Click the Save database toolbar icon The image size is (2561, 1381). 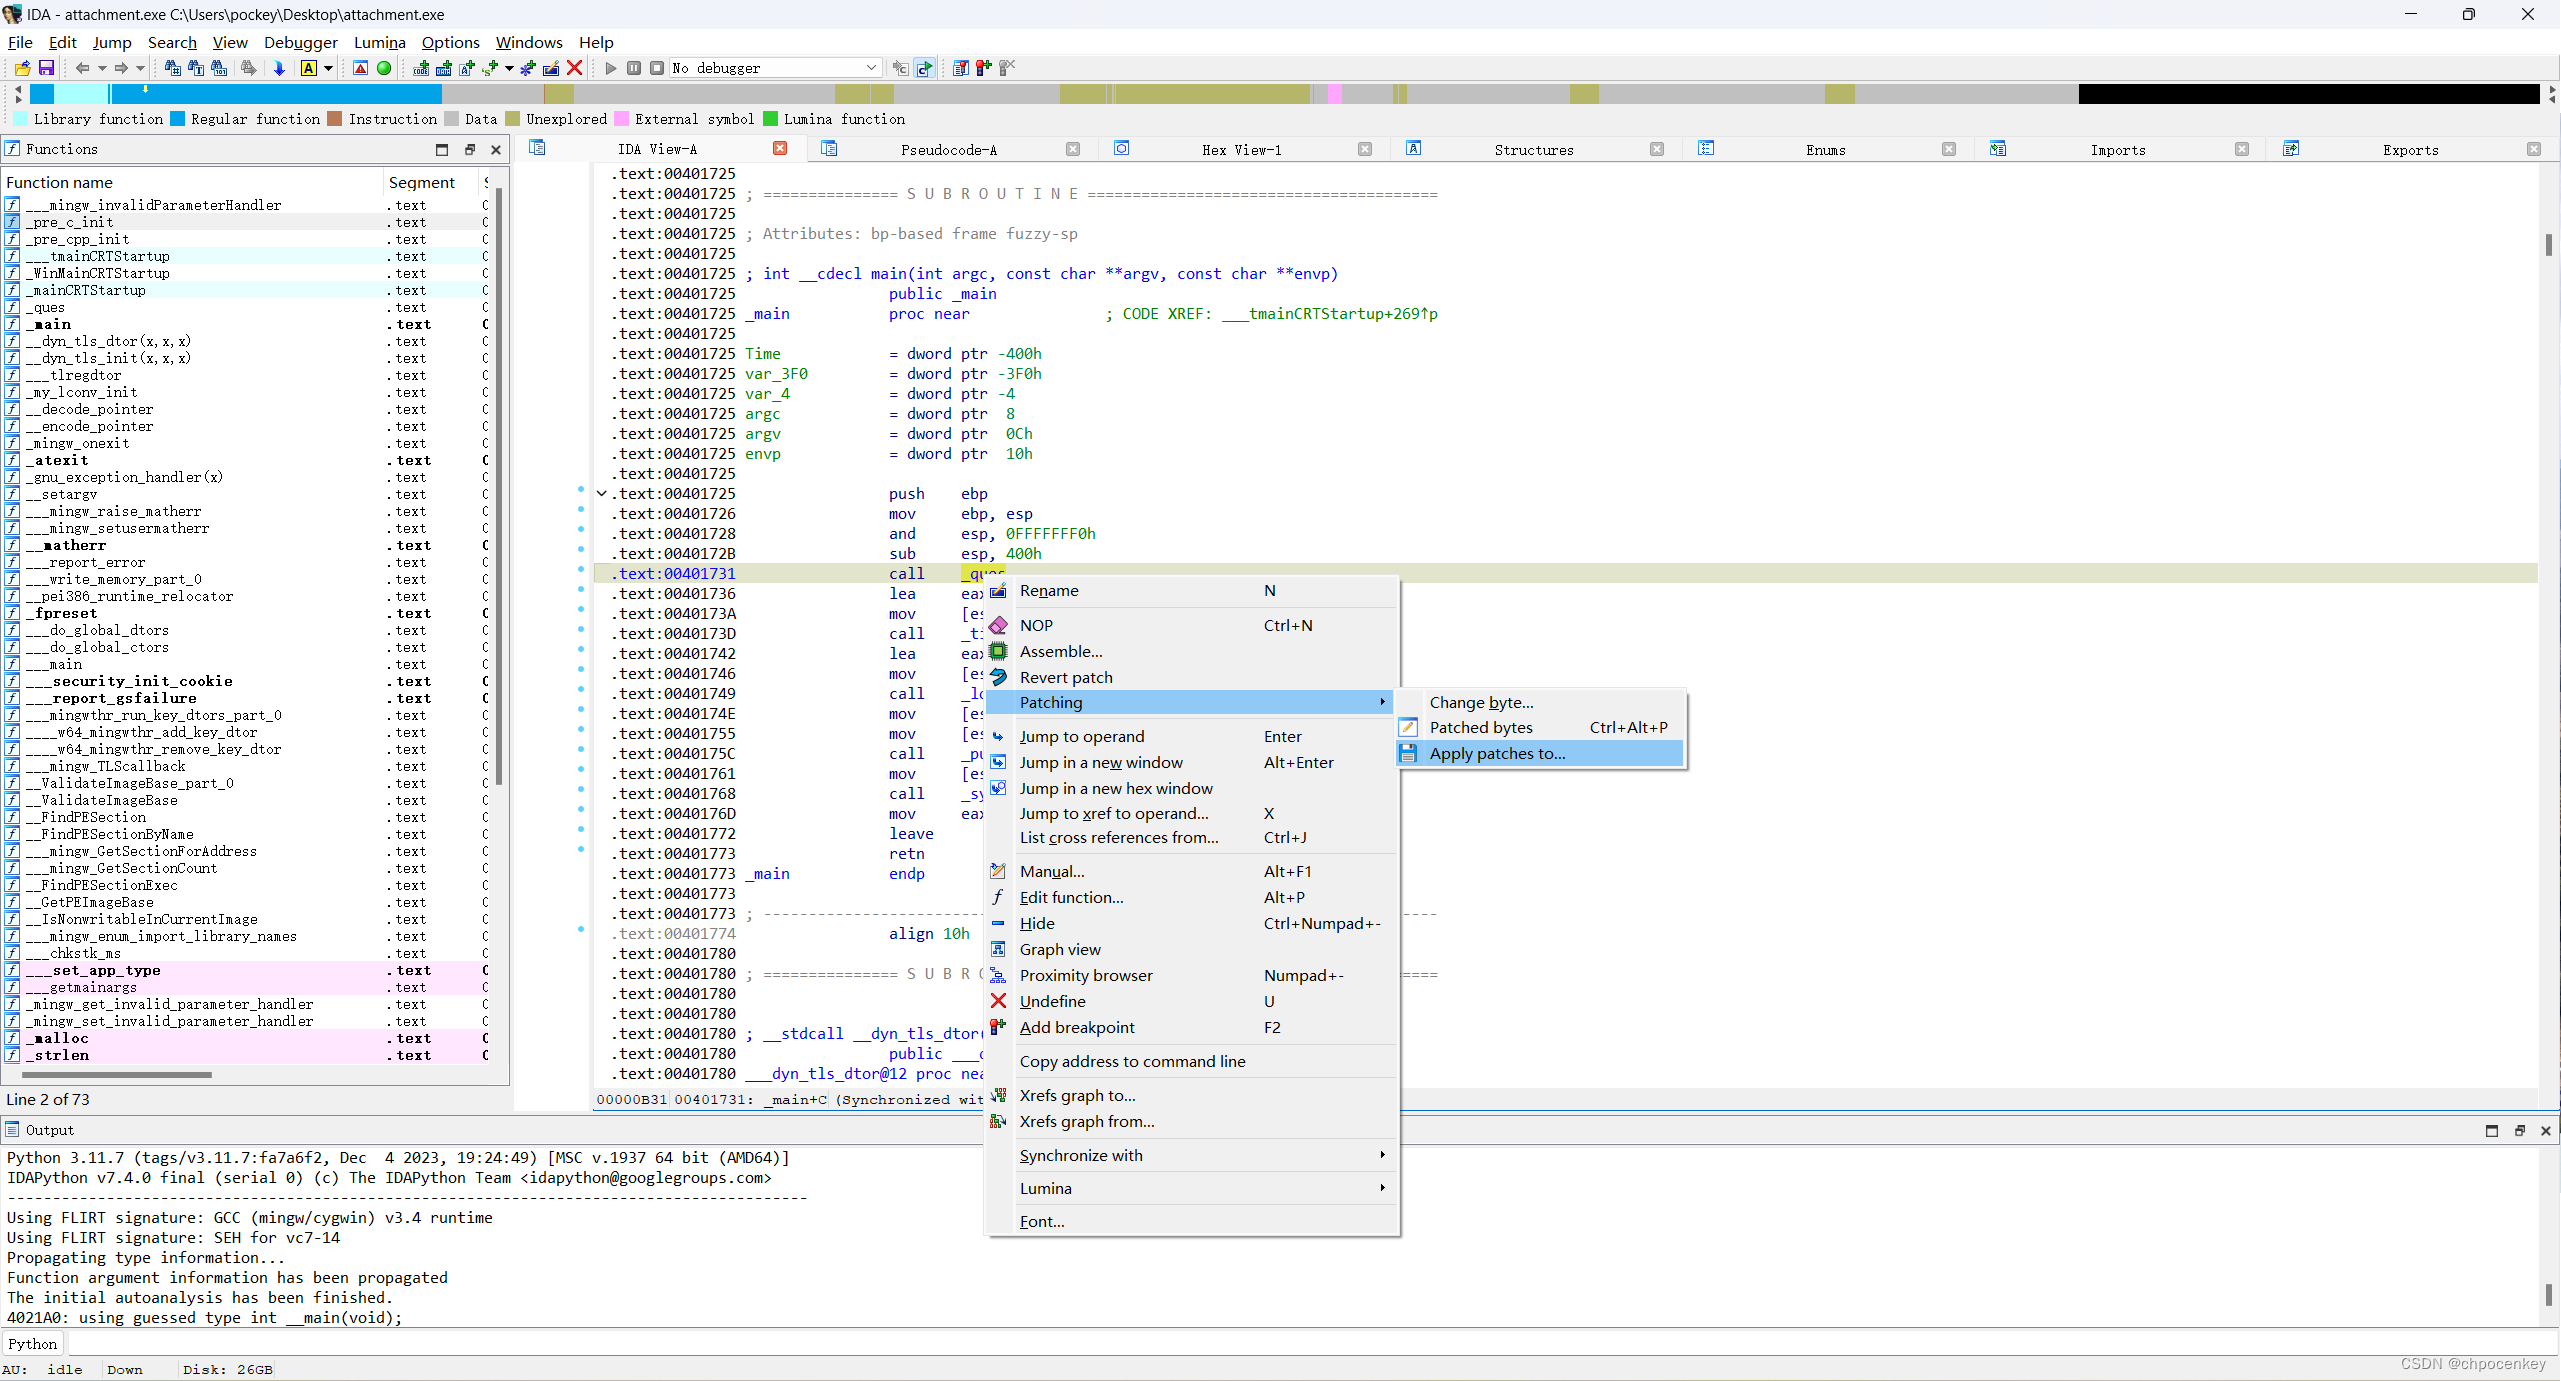[46, 68]
